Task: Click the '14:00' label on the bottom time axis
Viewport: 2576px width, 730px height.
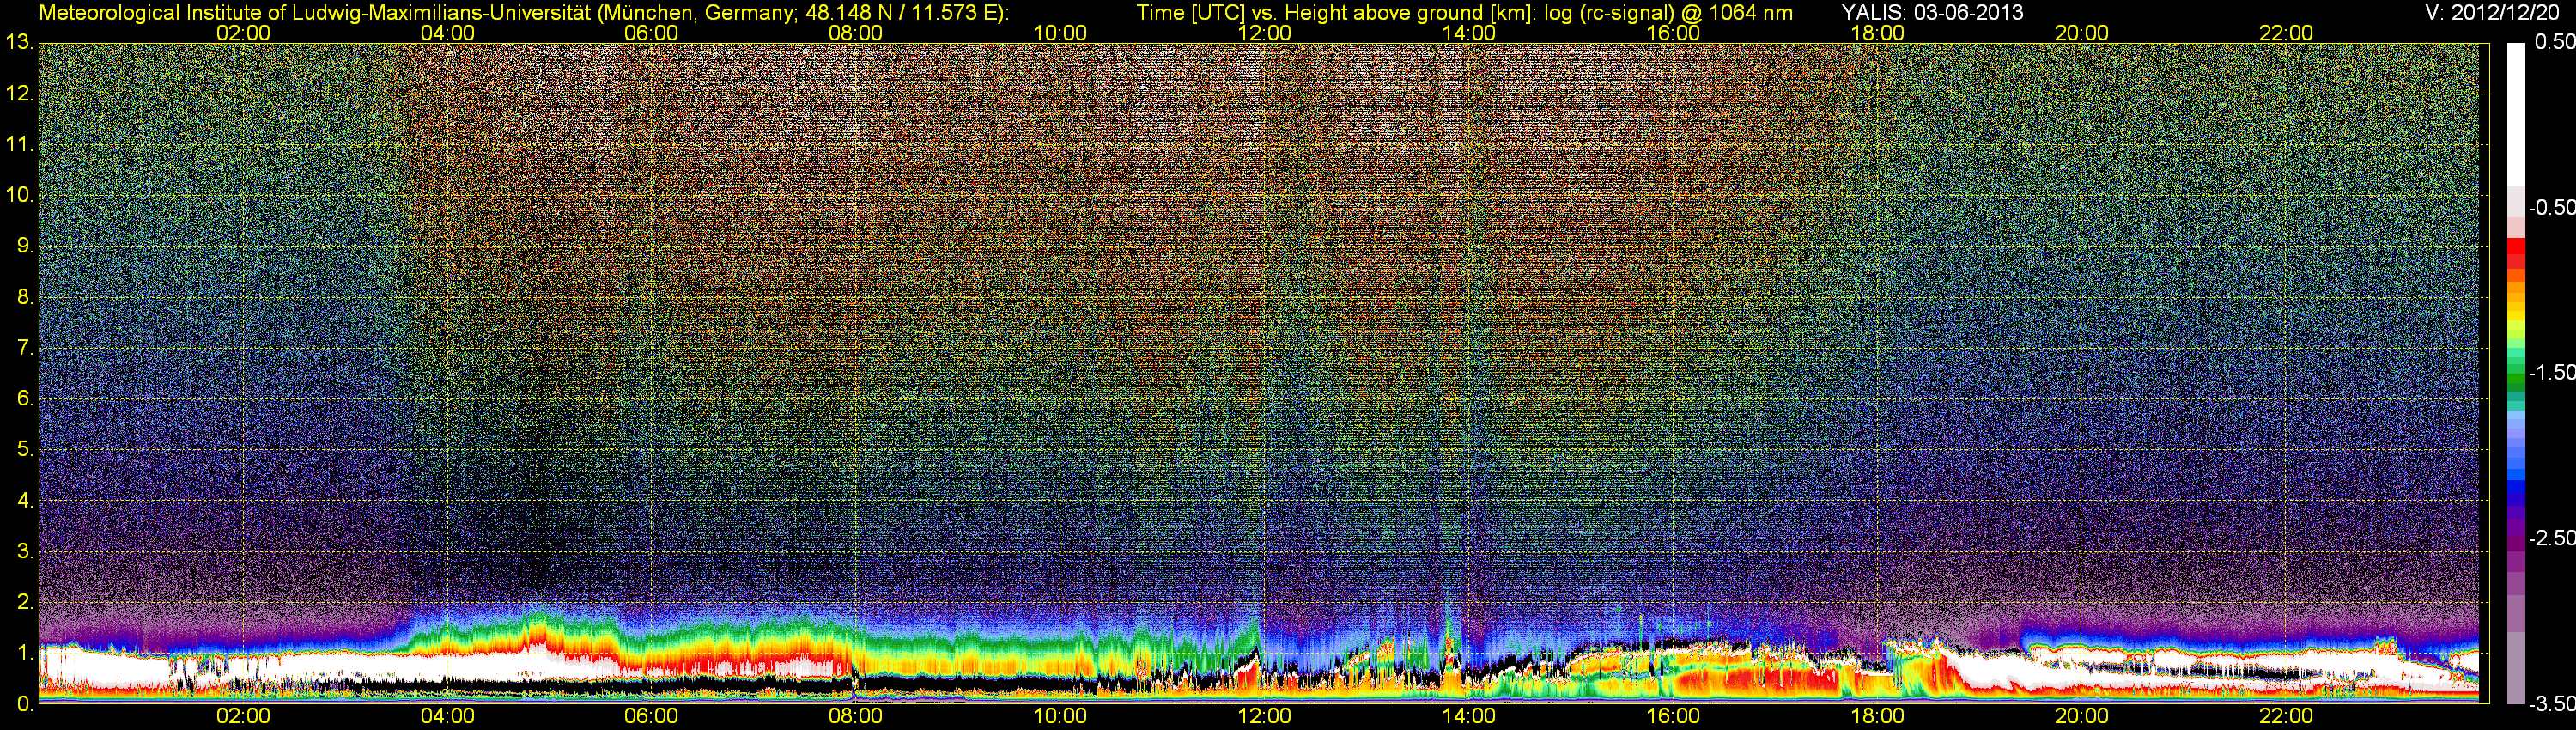Action: coord(1468,717)
